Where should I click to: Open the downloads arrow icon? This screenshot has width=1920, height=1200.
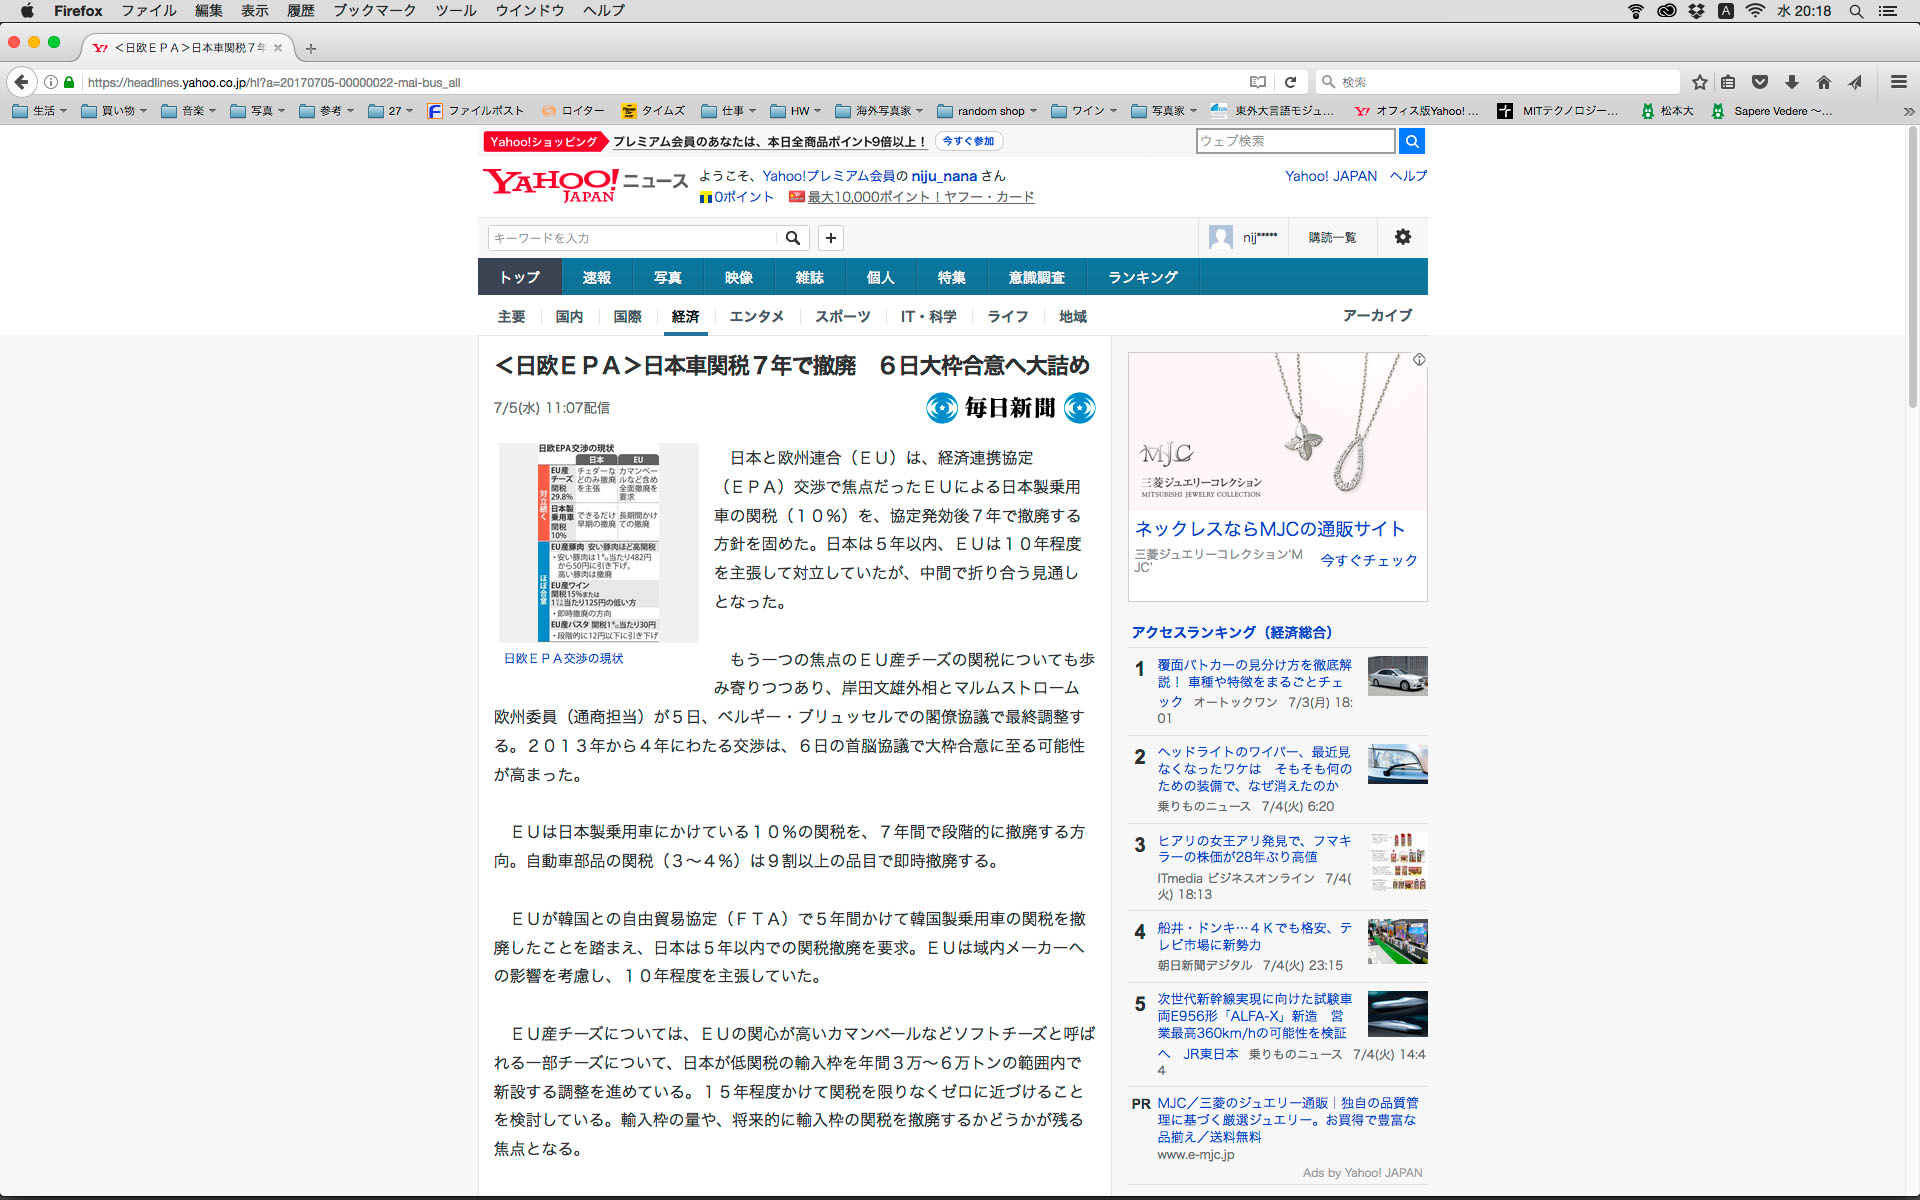tap(1792, 82)
